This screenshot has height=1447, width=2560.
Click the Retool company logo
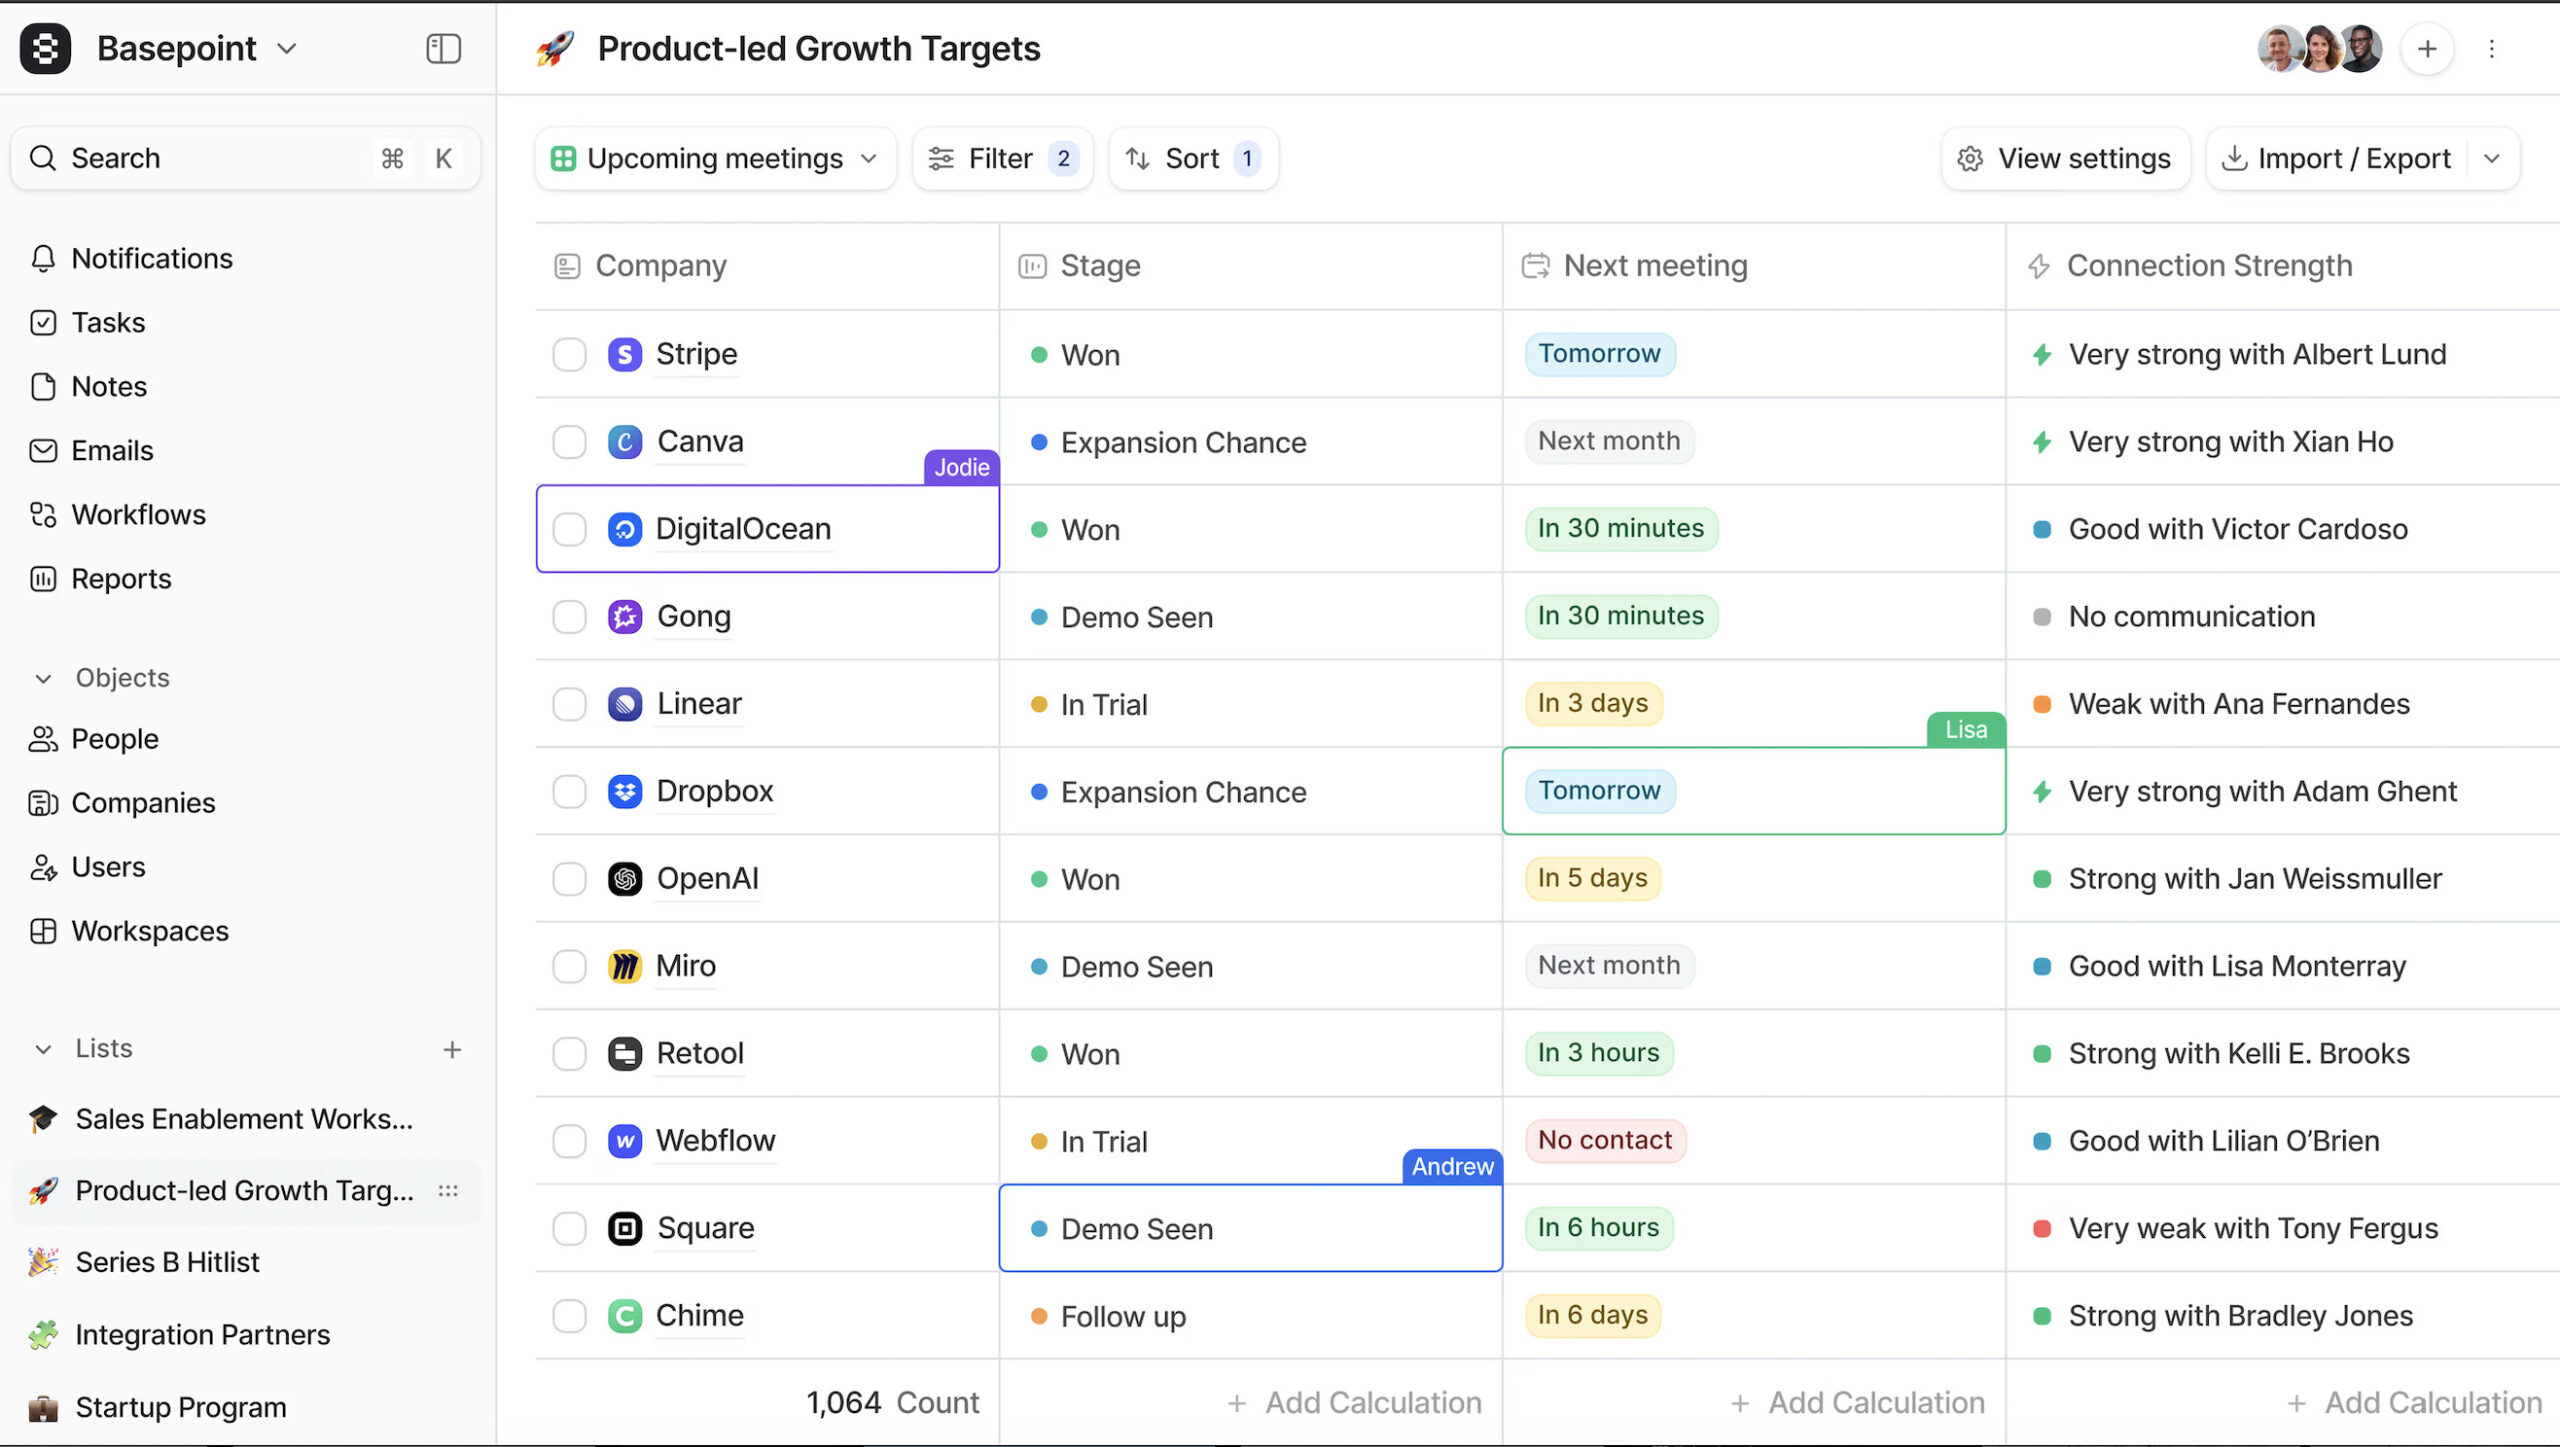tap(625, 1053)
